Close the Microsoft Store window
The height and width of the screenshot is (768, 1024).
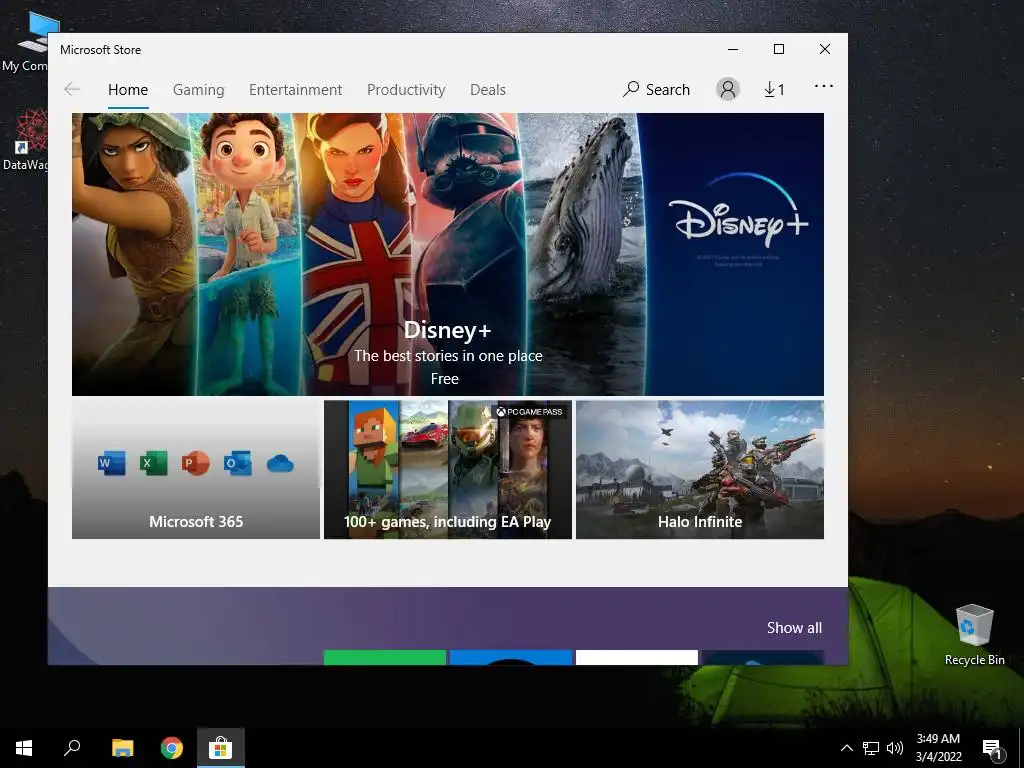(x=825, y=50)
